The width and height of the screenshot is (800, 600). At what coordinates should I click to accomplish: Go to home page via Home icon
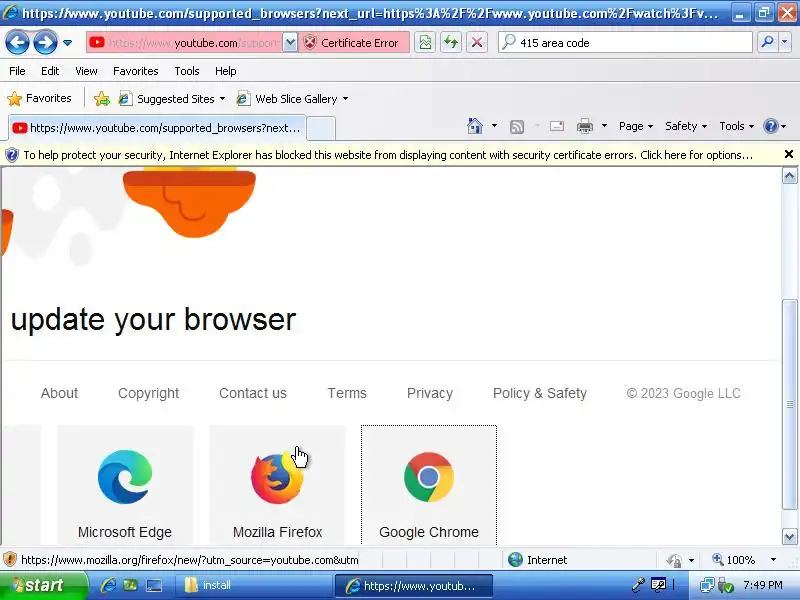click(474, 126)
